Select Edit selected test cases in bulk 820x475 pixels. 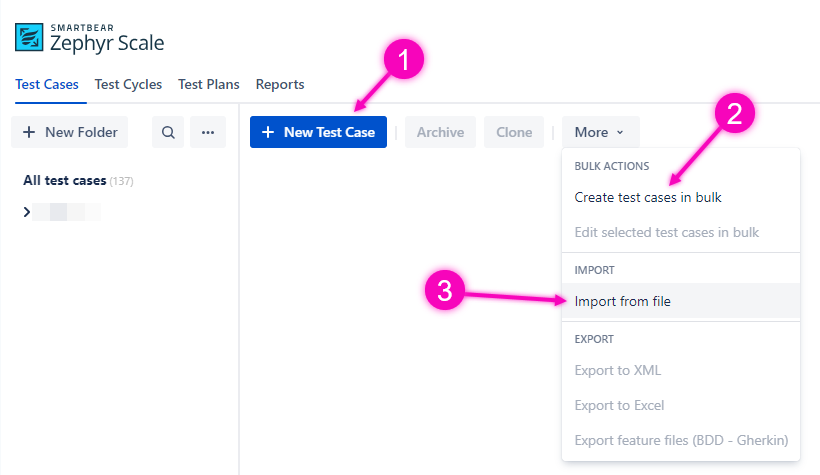click(666, 232)
